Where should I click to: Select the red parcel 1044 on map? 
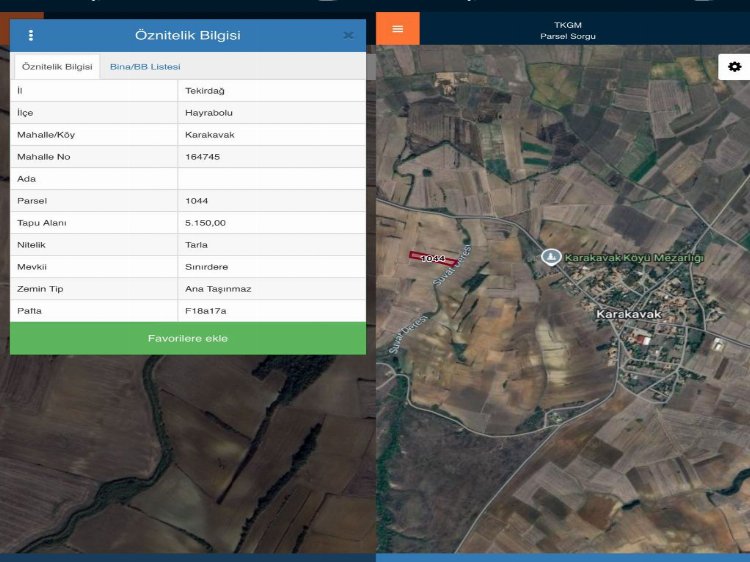[x=432, y=258]
